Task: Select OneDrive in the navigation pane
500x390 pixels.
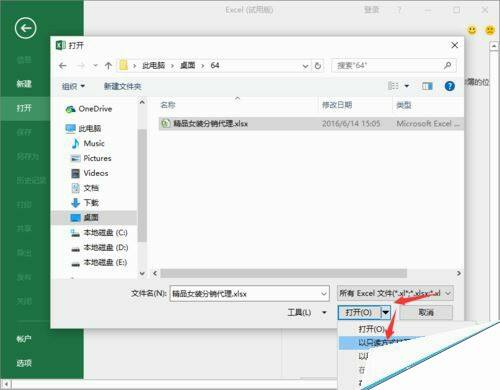Action: click(89, 109)
